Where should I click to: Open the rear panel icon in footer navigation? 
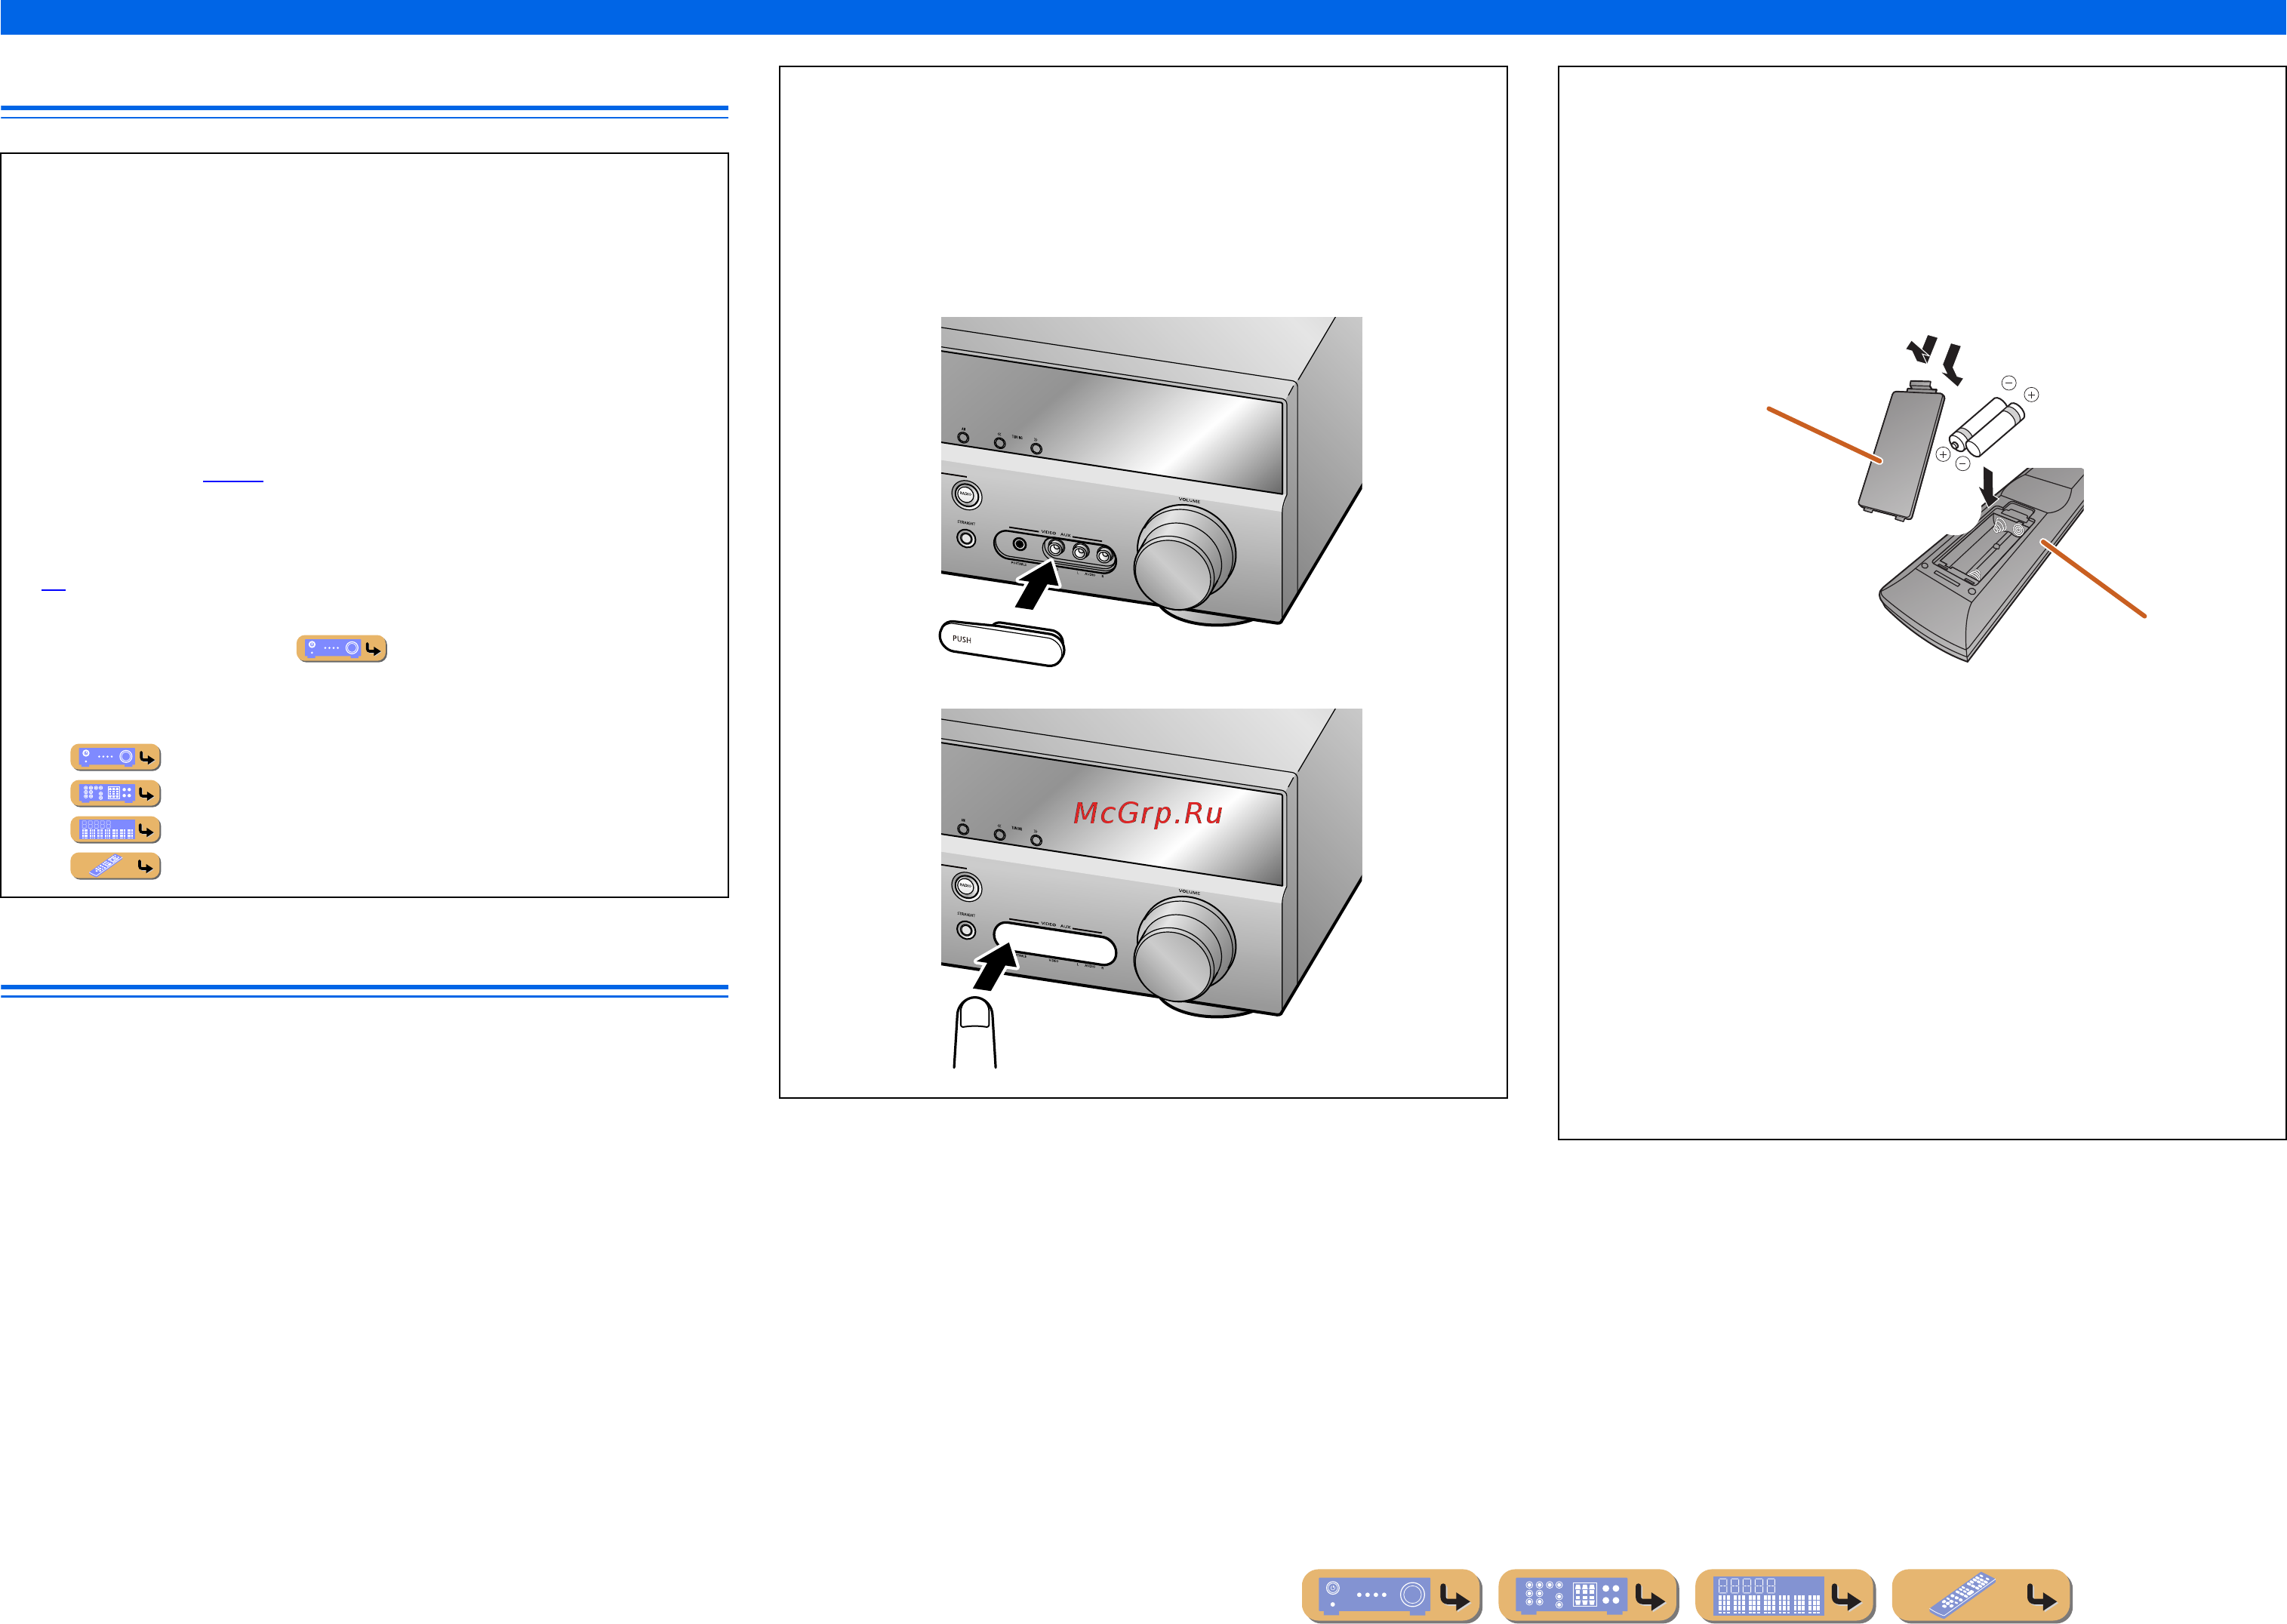coord(1587,1594)
